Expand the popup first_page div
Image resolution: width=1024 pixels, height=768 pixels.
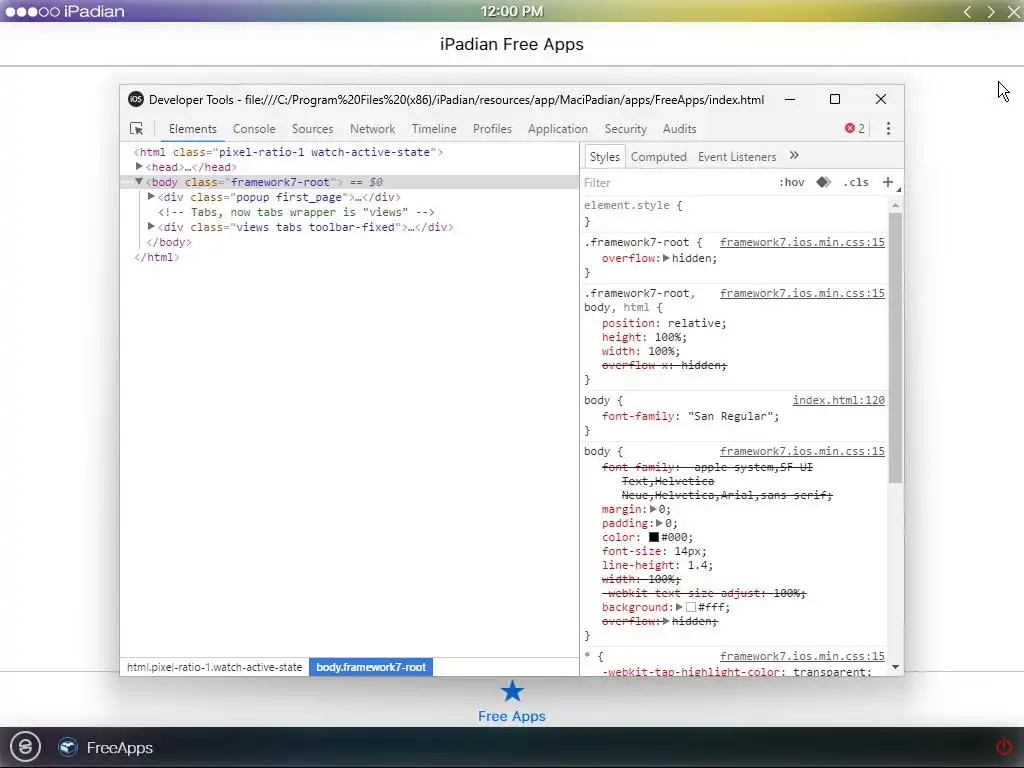[x=151, y=197]
